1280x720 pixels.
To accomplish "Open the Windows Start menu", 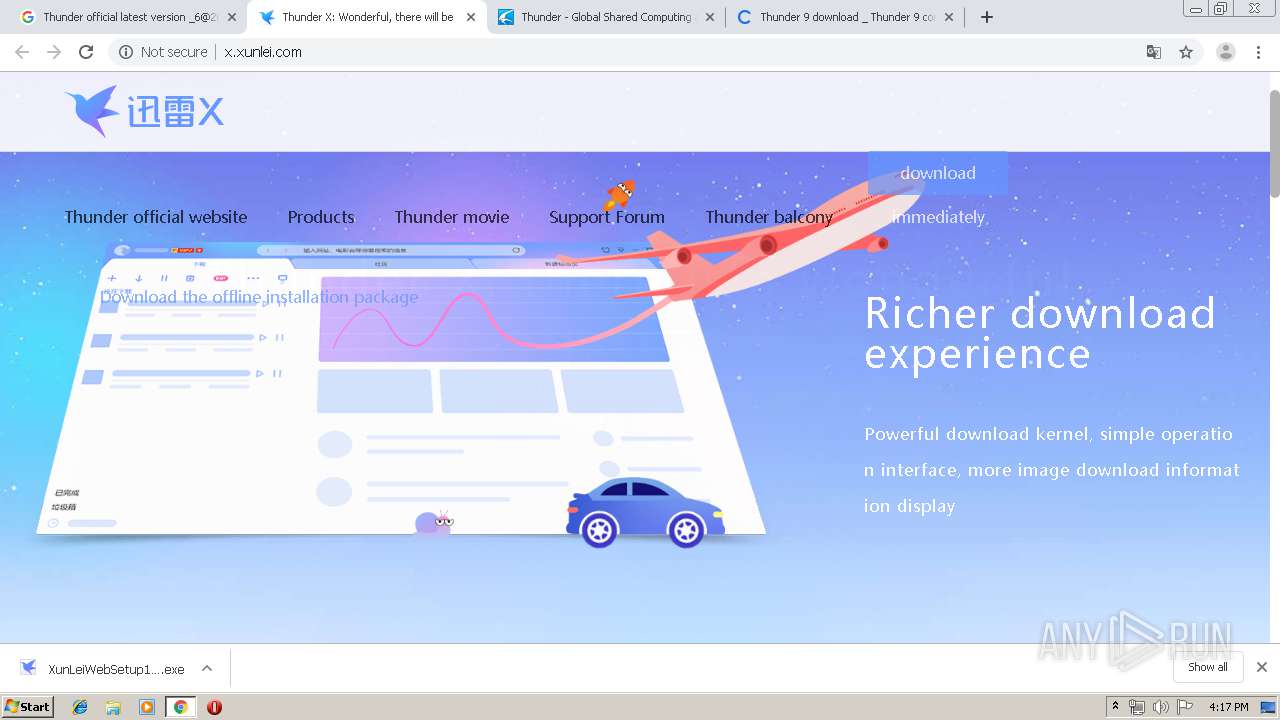I will pos(27,706).
